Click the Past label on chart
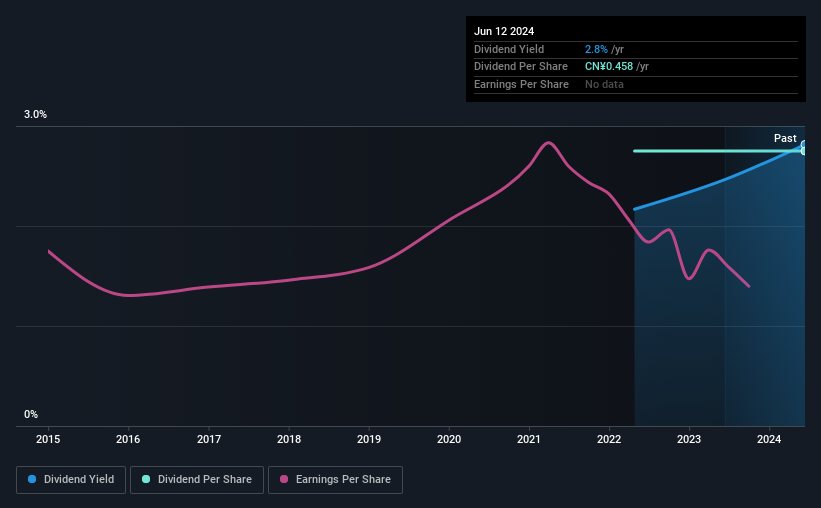This screenshot has width=821, height=508. (x=785, y=138)
